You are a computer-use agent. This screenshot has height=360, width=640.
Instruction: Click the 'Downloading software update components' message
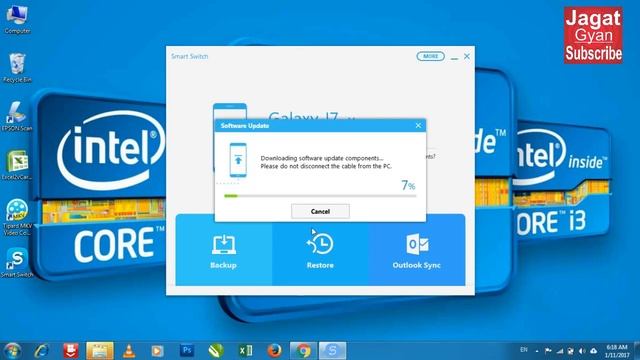pyautogui.click(x=322, y=158)
